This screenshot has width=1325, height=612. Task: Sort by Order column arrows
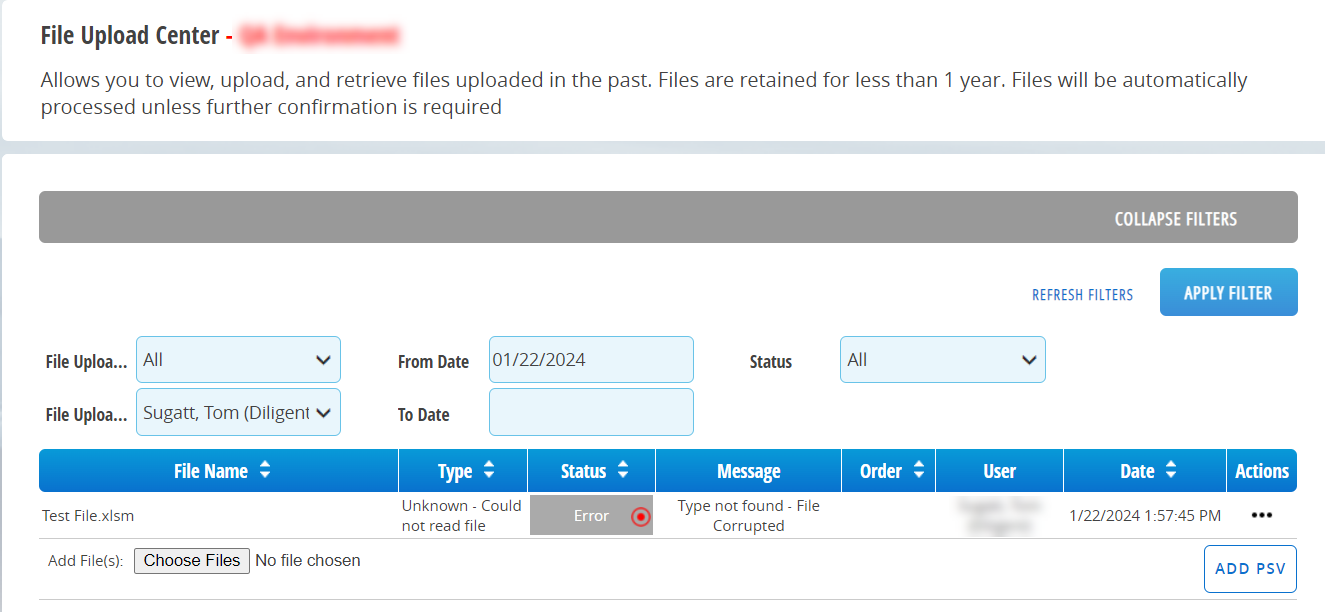[917, 470]
